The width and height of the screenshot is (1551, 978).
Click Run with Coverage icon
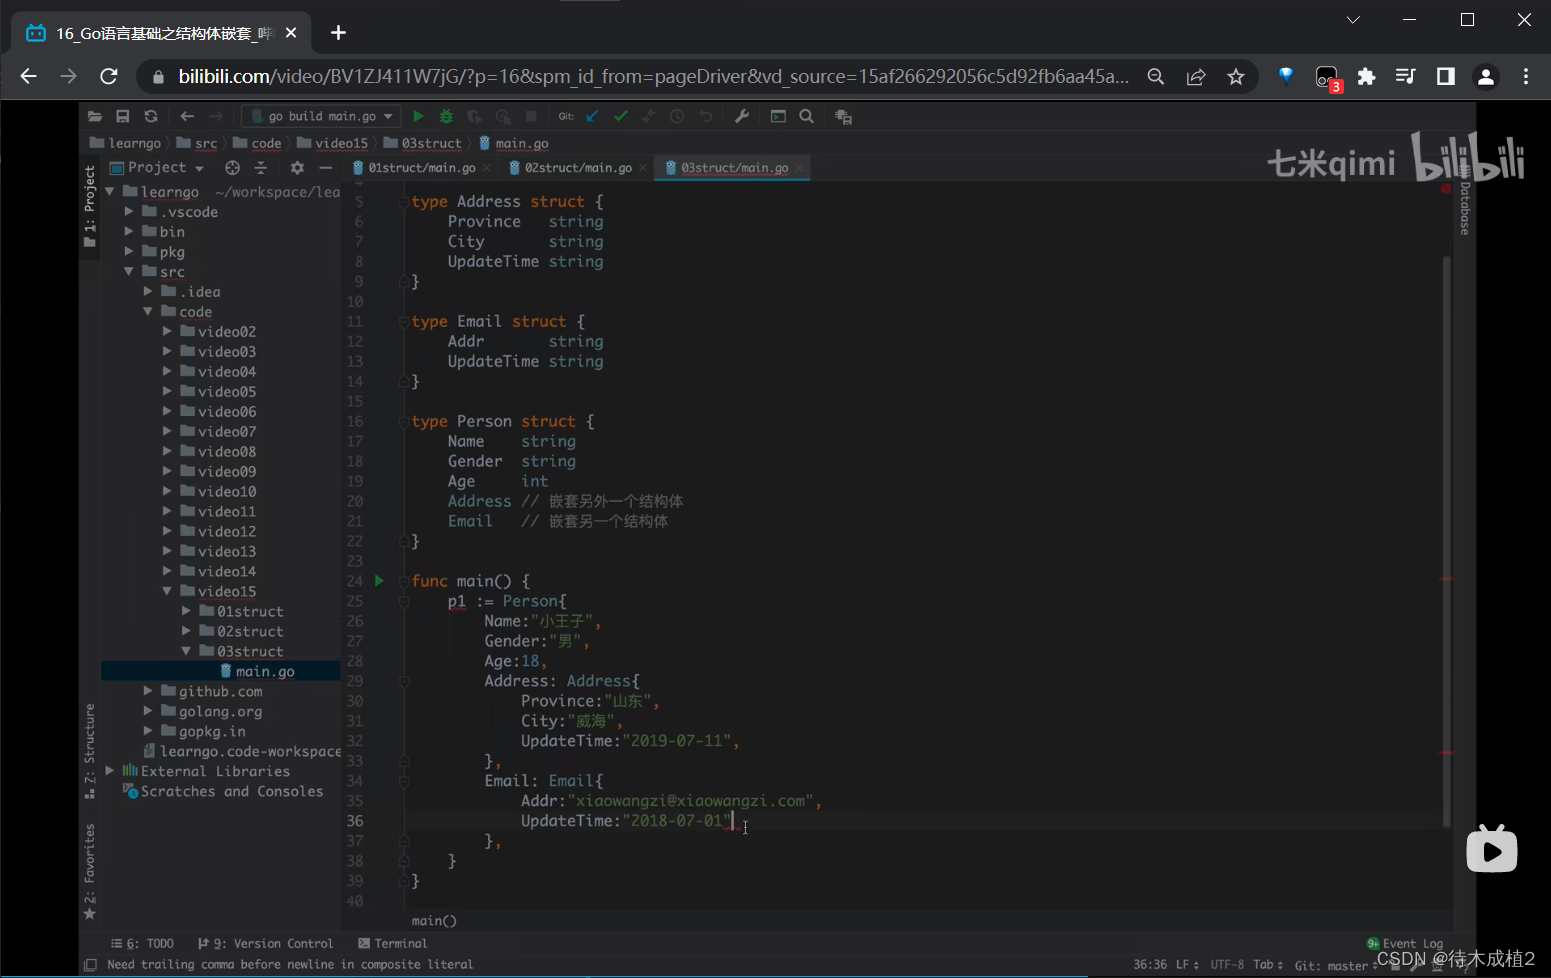pyautogui.click(x=475, y=117)
